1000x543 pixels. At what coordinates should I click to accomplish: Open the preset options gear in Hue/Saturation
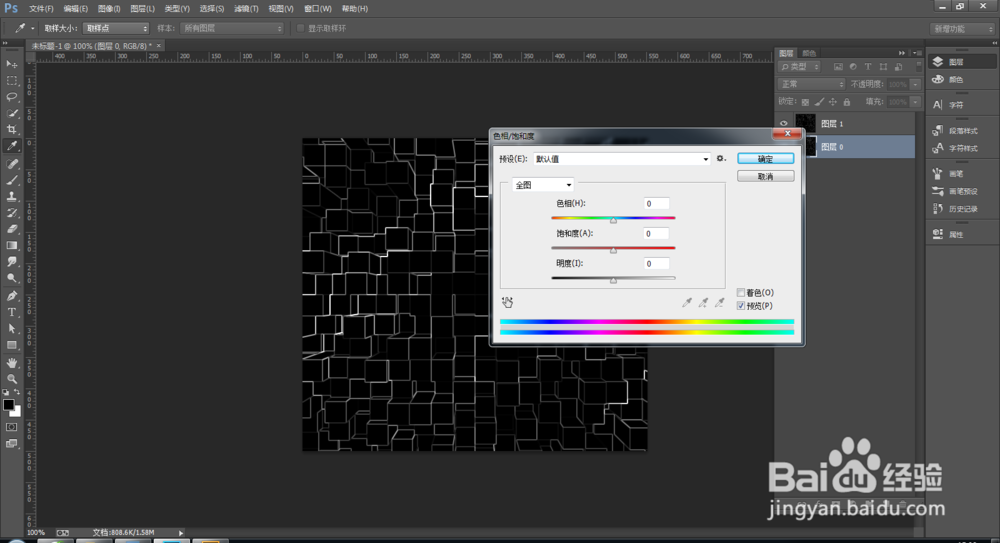[x=721, y=158]
